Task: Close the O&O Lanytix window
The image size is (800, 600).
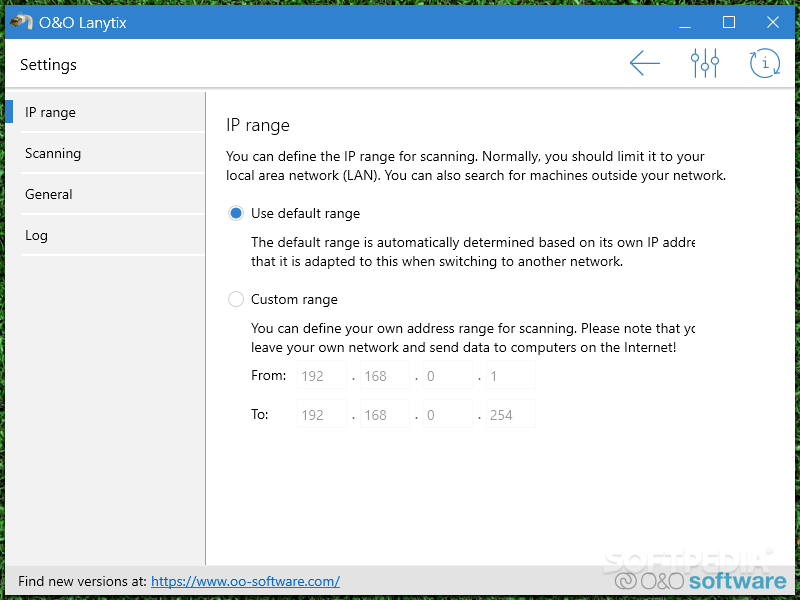Action: [773, 22]
